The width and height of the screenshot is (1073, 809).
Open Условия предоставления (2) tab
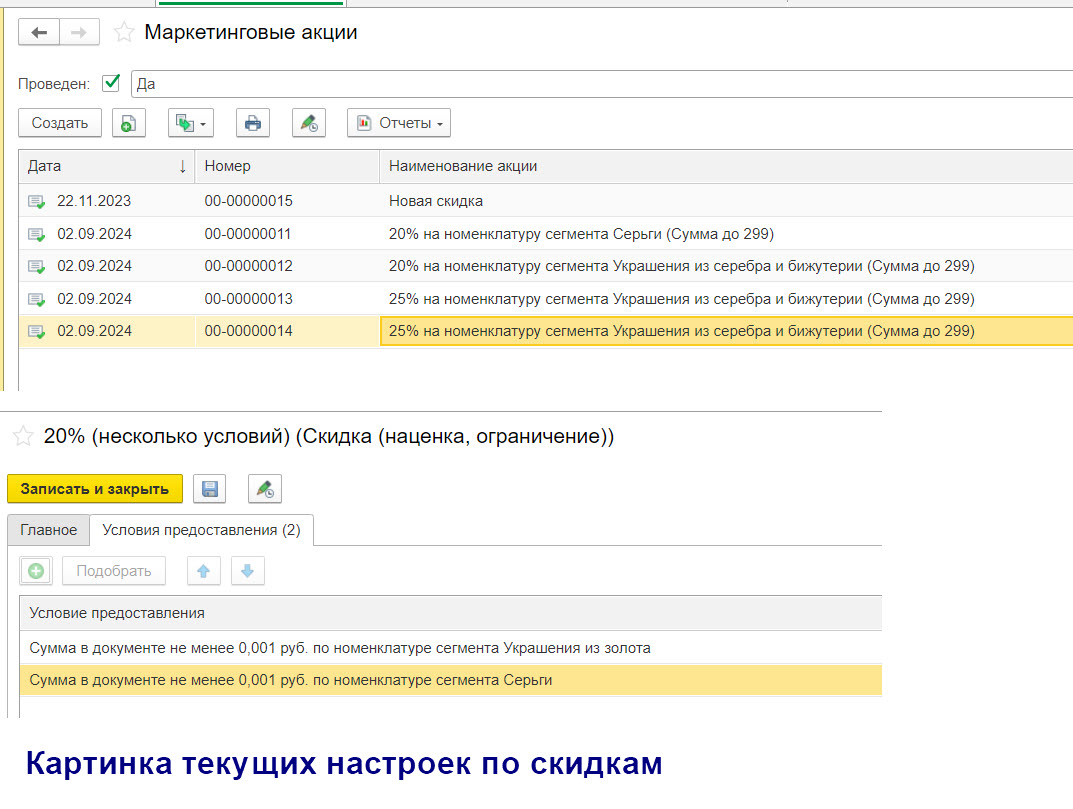[x=201, y=530]
